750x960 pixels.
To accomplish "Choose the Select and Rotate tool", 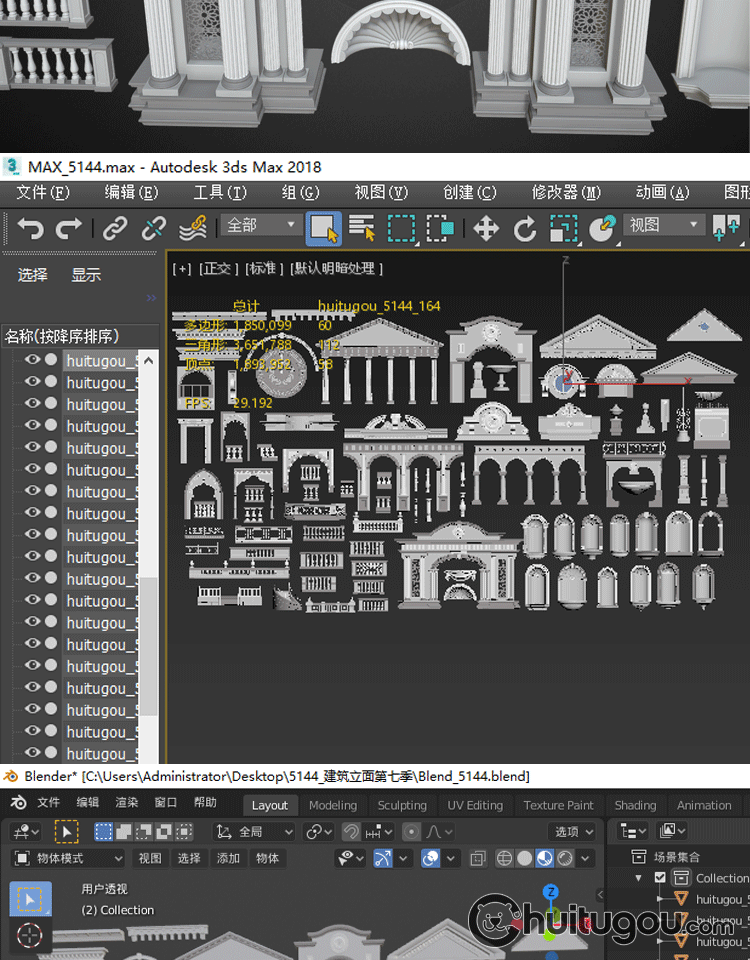I will tap(525, 228).
